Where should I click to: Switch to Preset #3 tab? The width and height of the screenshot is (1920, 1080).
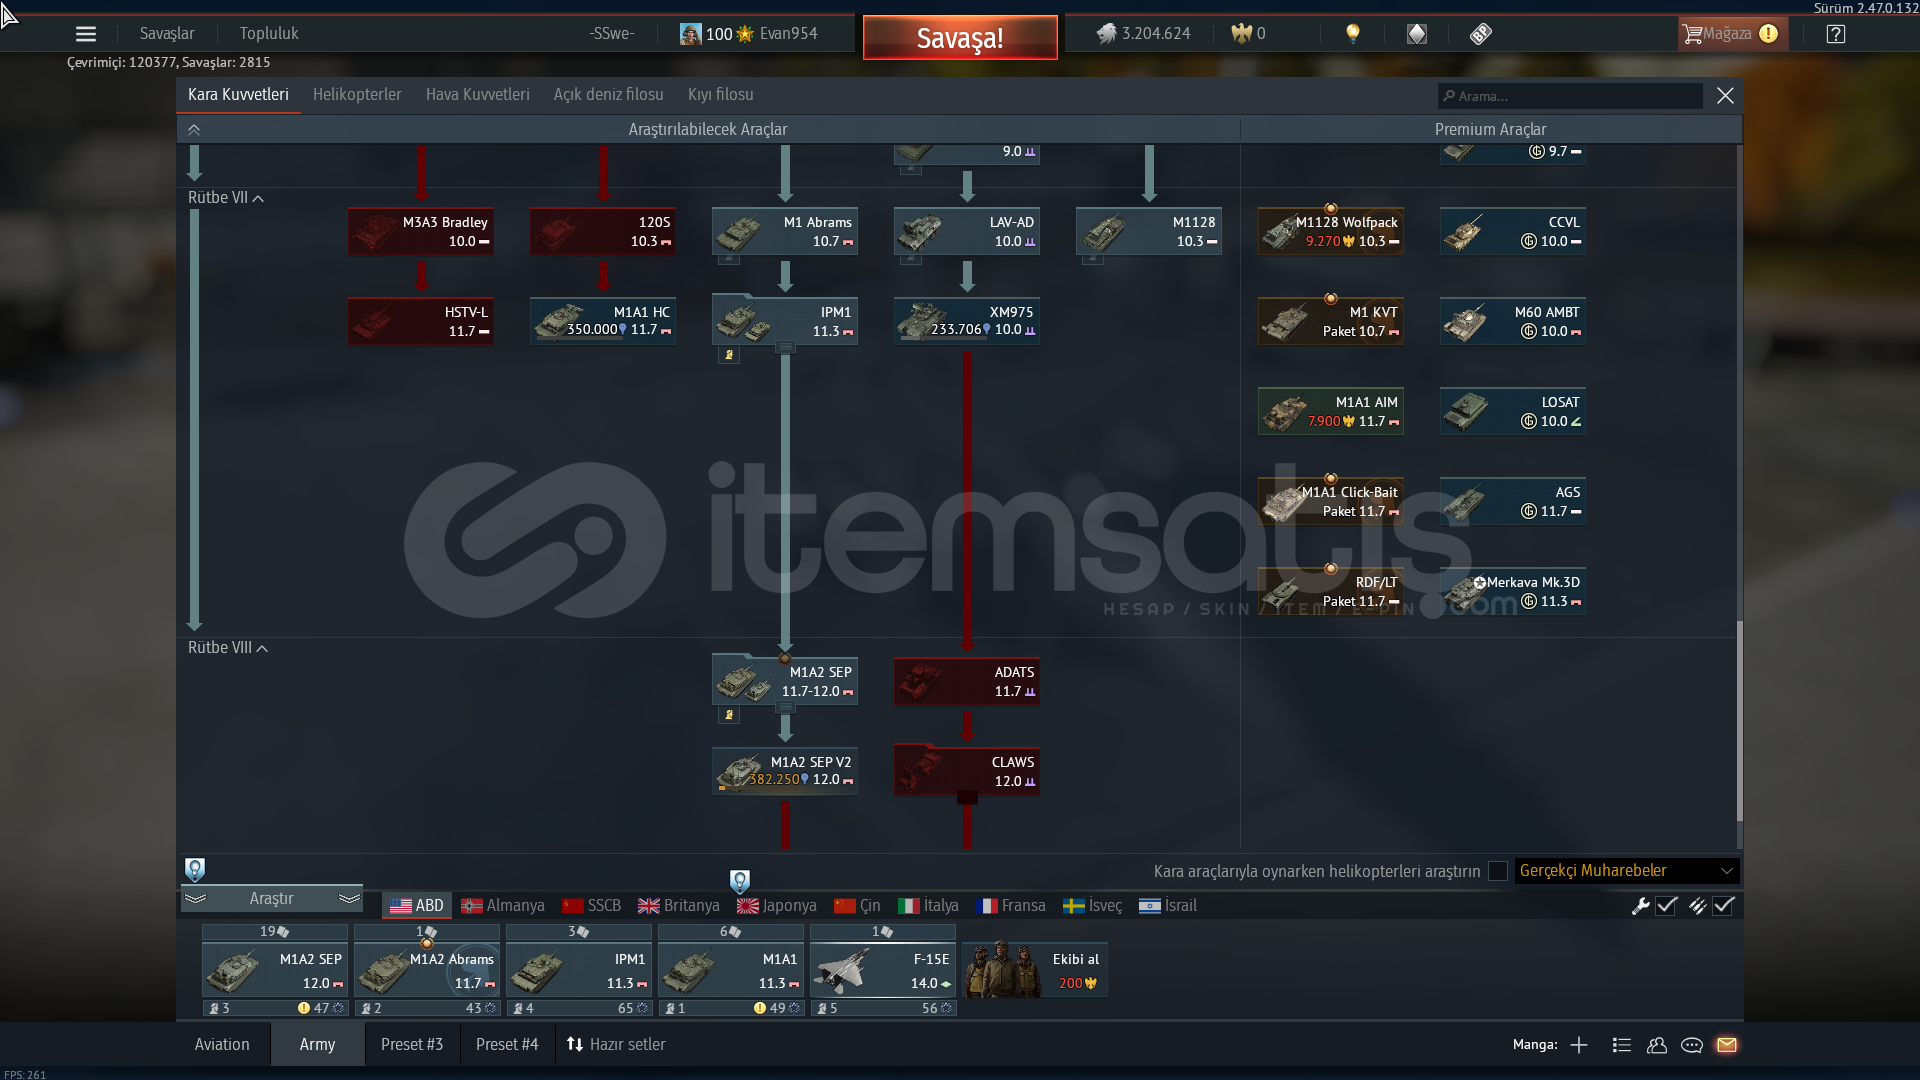pos(412,1044)
